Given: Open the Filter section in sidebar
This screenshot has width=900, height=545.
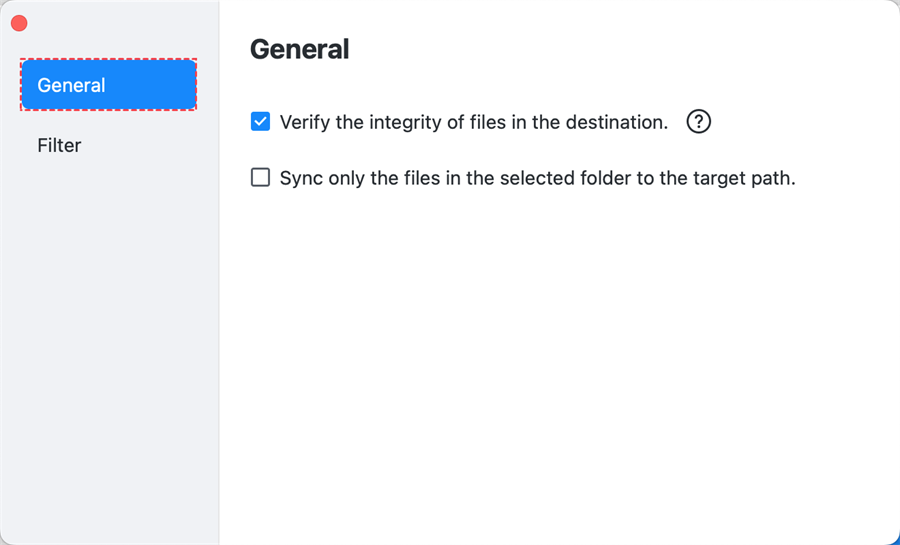Looking at the screenshot, I should 60,145.
